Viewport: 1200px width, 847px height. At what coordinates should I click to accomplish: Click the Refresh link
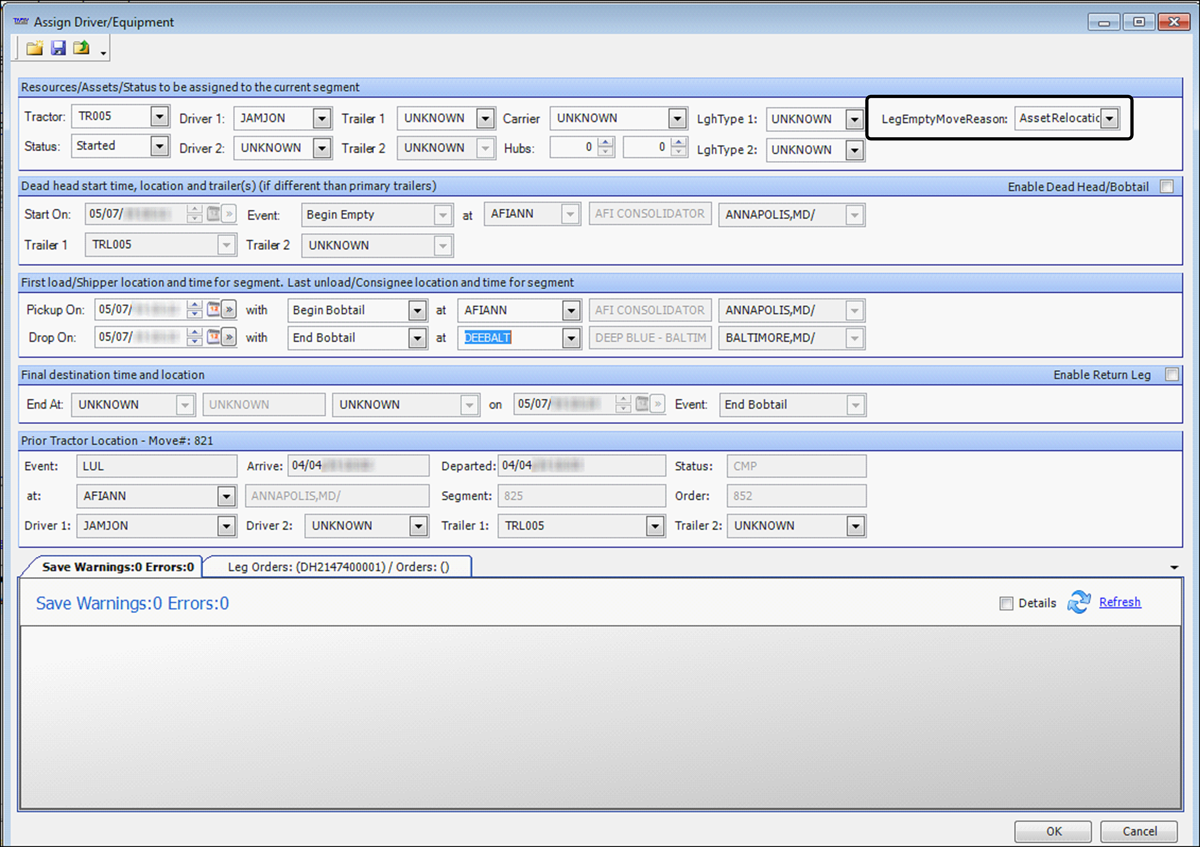point(1119,602)
